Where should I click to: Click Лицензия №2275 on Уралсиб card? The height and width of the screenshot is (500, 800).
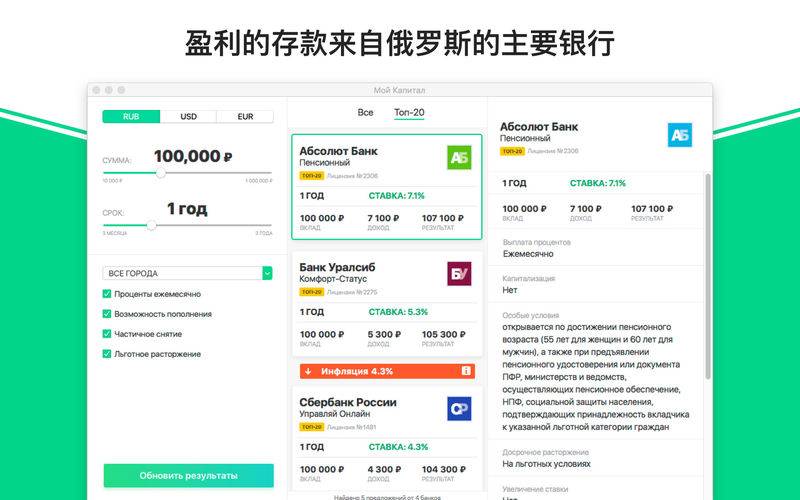352,292
